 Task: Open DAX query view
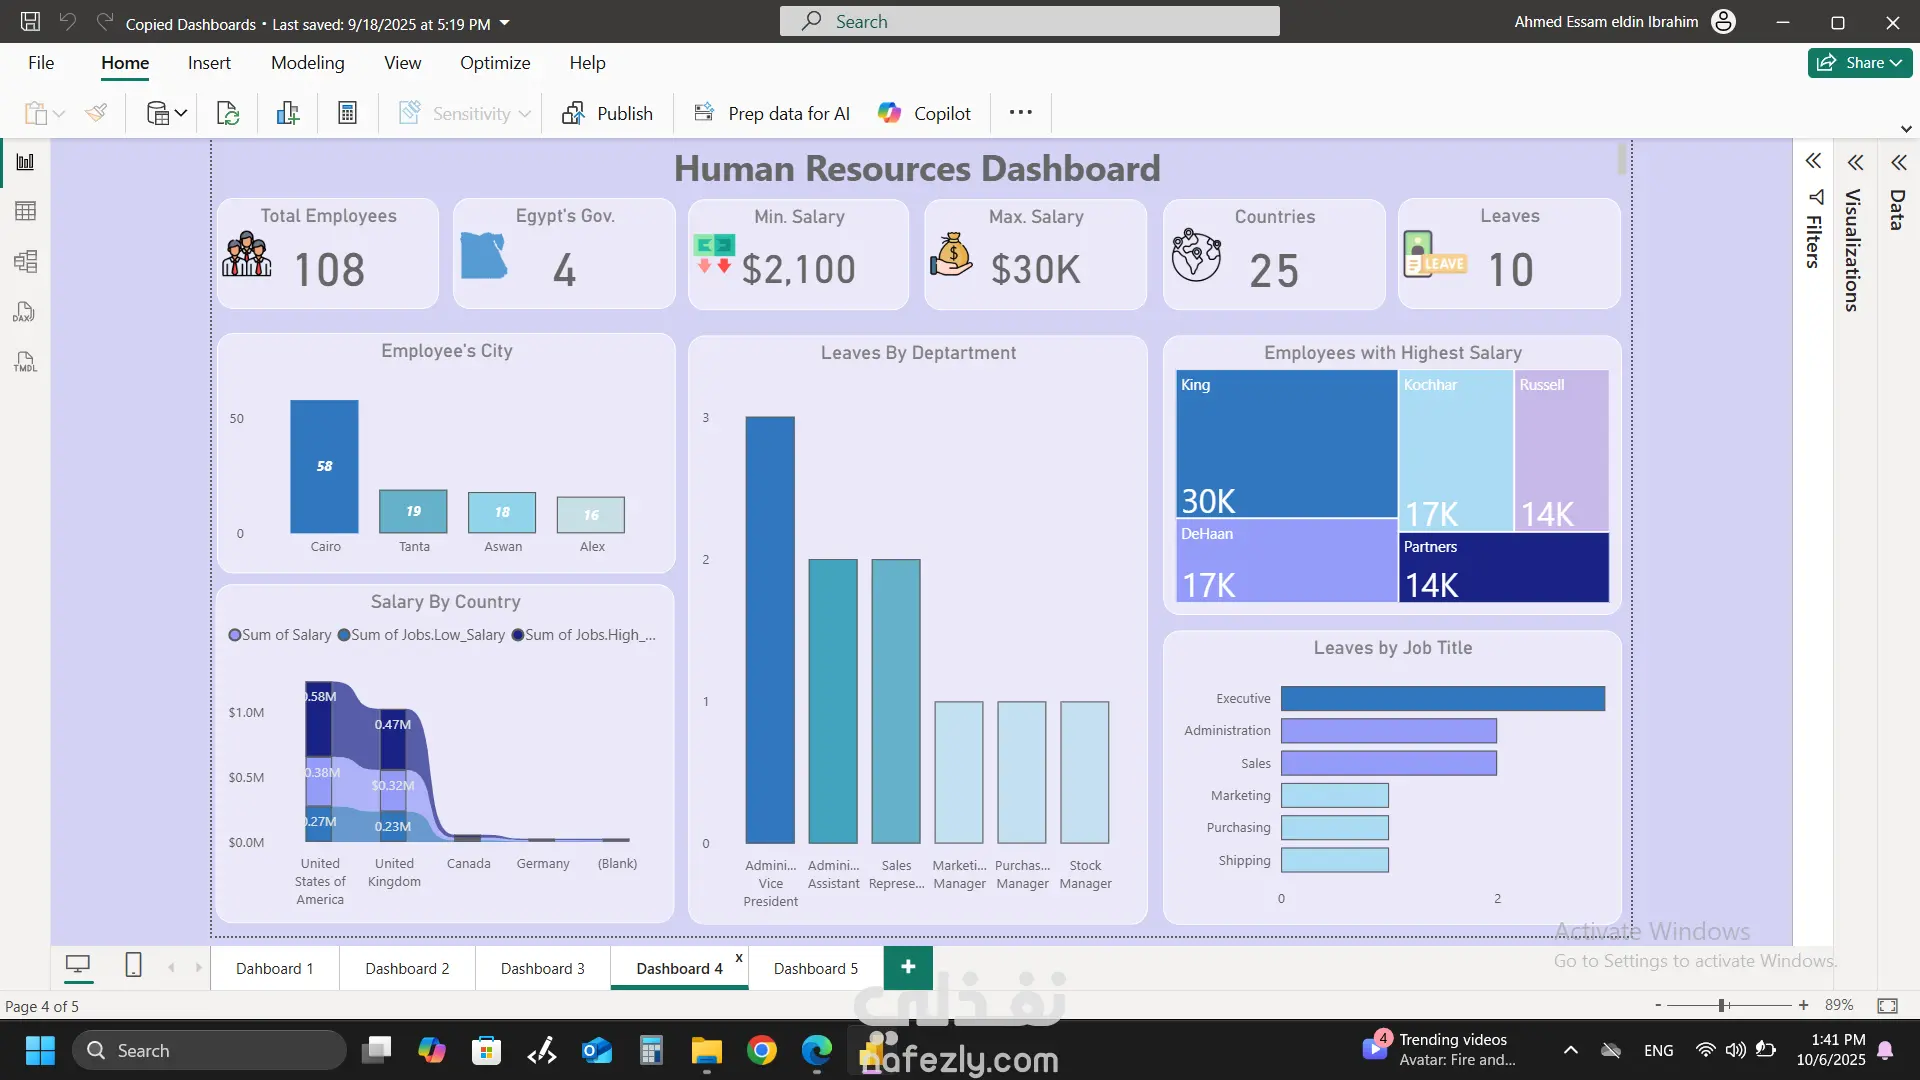click(x=25, y=312)
